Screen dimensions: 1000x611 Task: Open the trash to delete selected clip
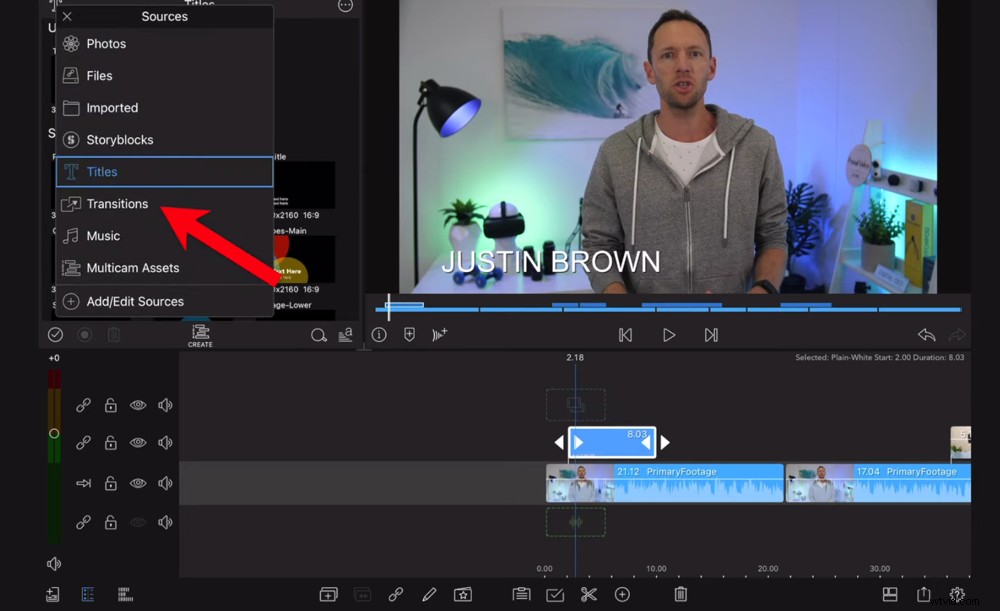point(681,594)
